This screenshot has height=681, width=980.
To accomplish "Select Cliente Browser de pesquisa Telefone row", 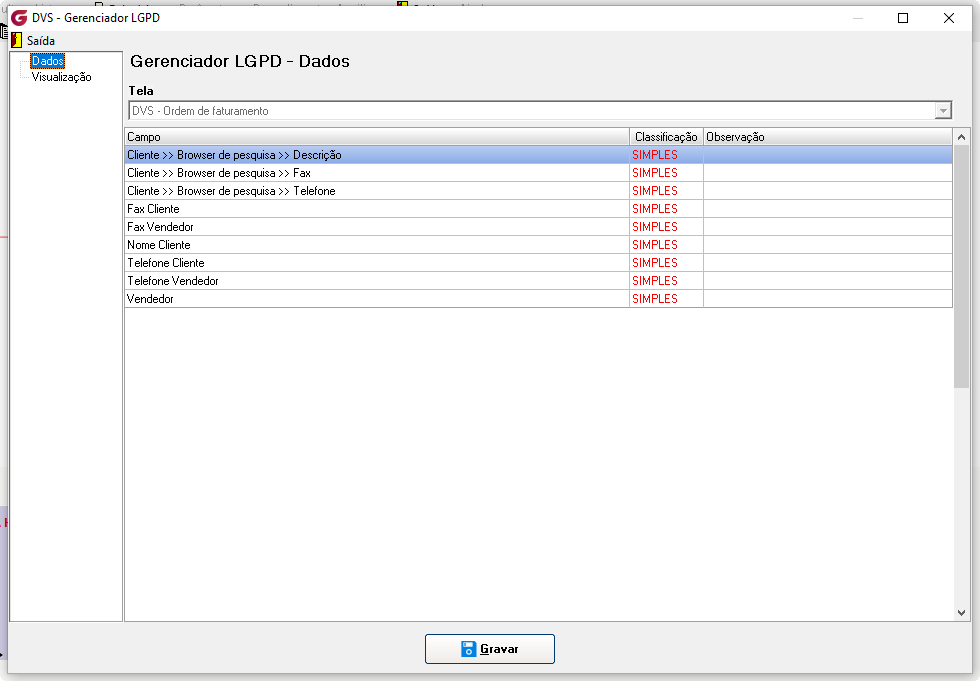I will click(539, 191).
